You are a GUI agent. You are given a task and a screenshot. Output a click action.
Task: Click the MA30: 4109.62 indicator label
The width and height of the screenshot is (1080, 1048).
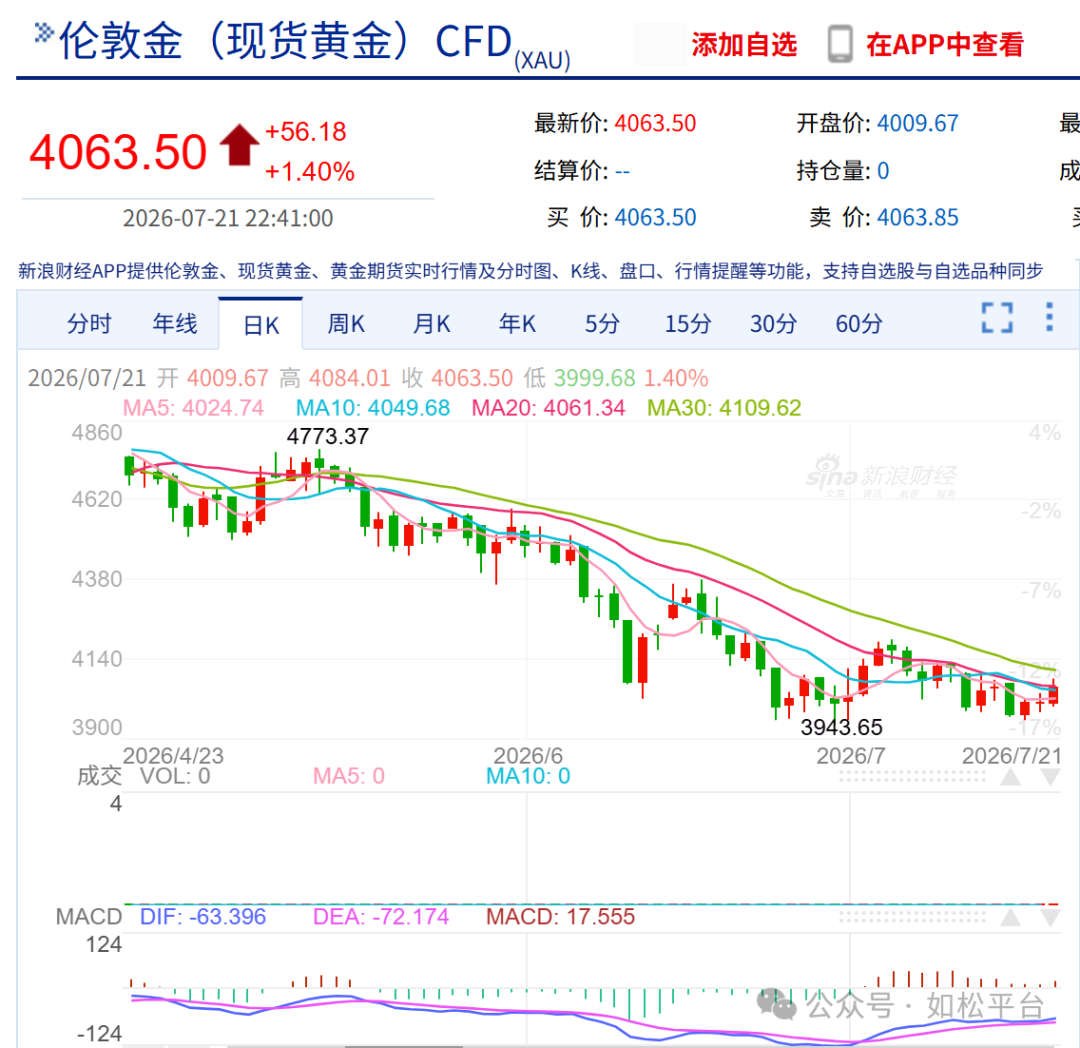pos(725,408)
